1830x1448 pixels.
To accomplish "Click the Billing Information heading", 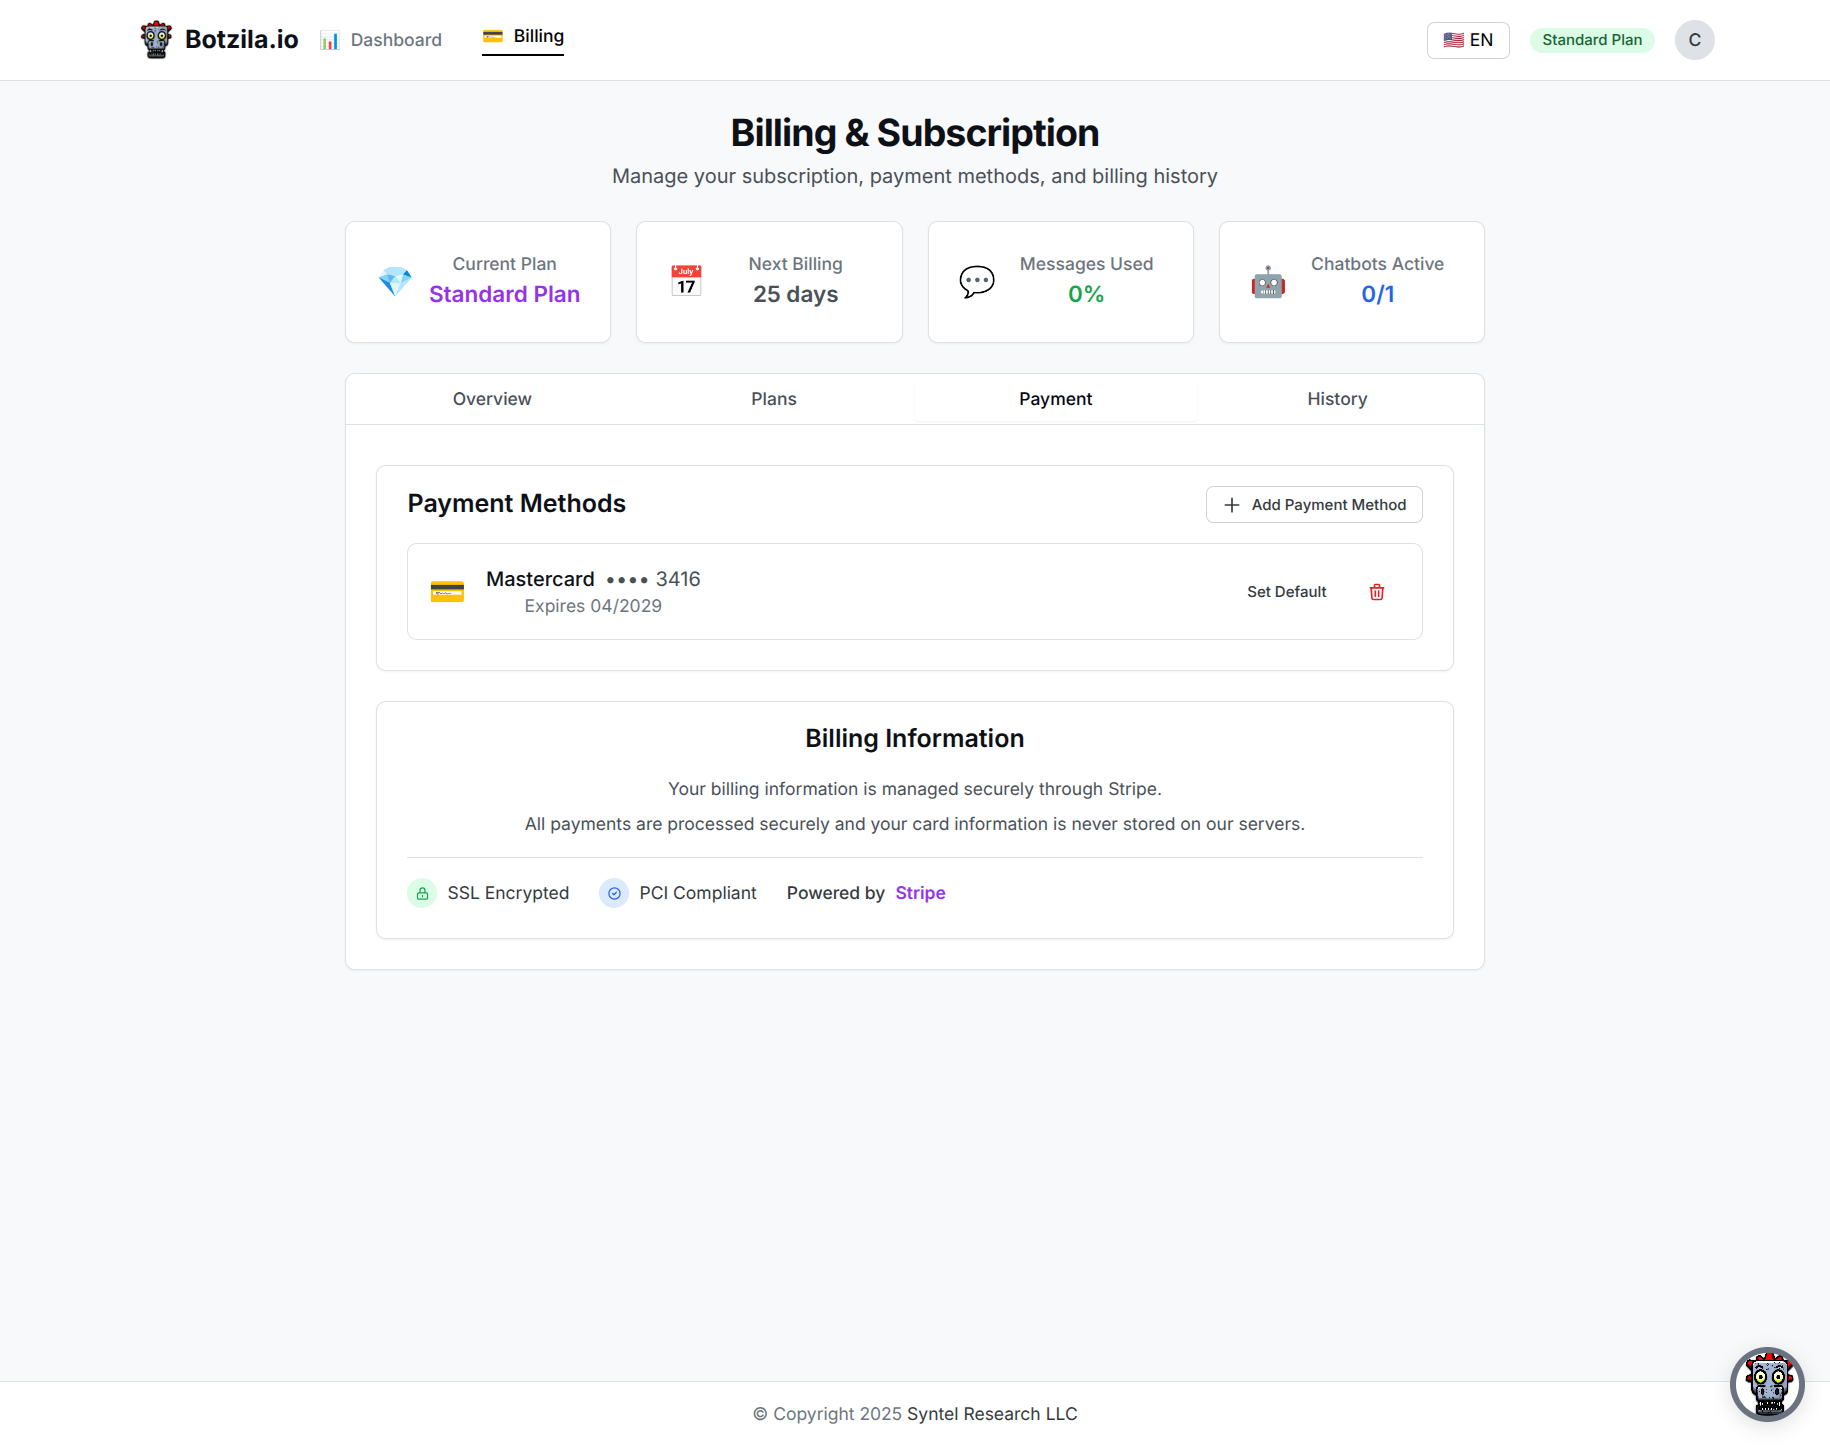I will click(915, 738).
